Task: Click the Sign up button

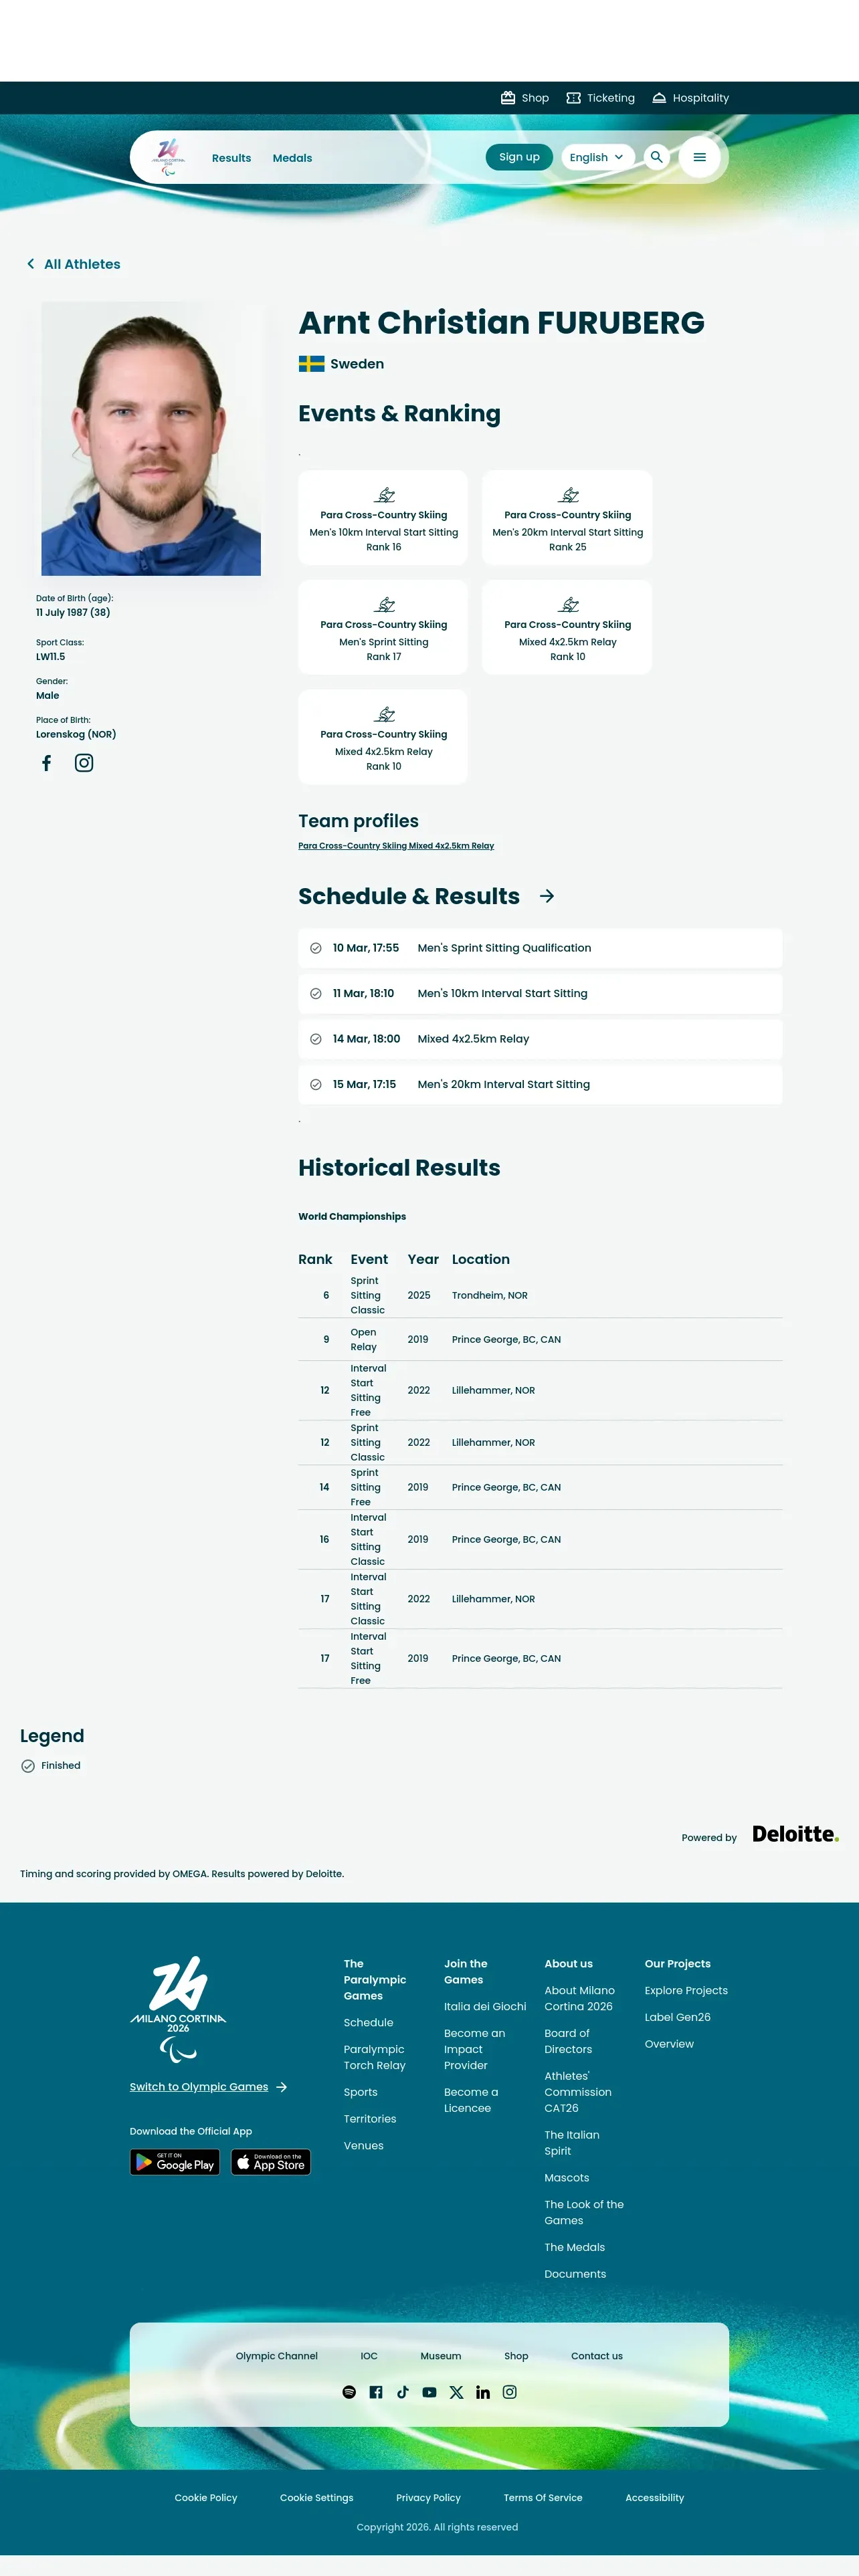Action: [x=519, y=157]
